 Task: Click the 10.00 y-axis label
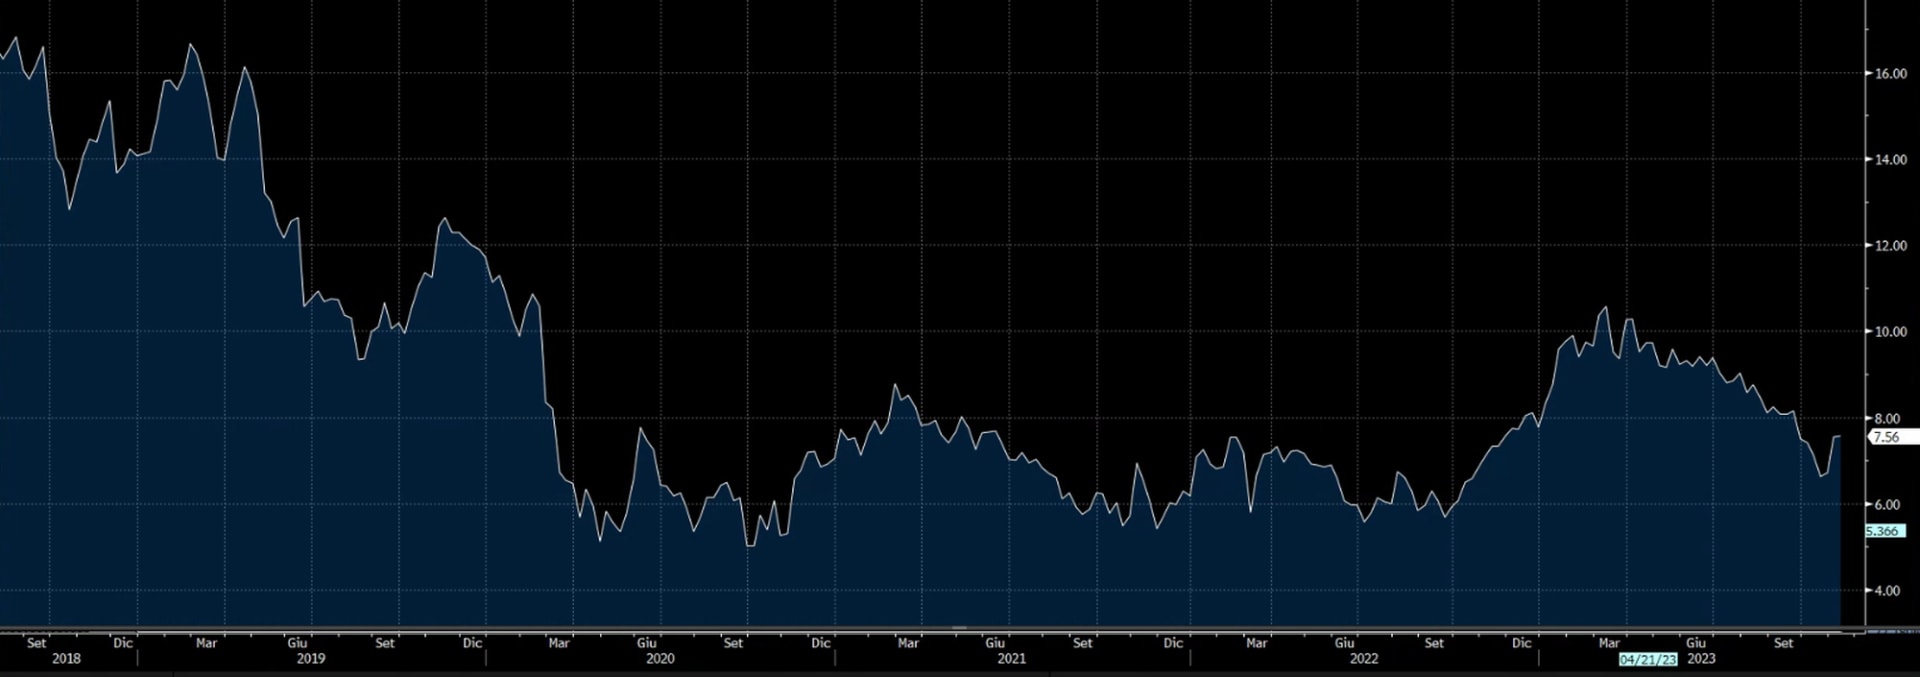point(1891,332)
